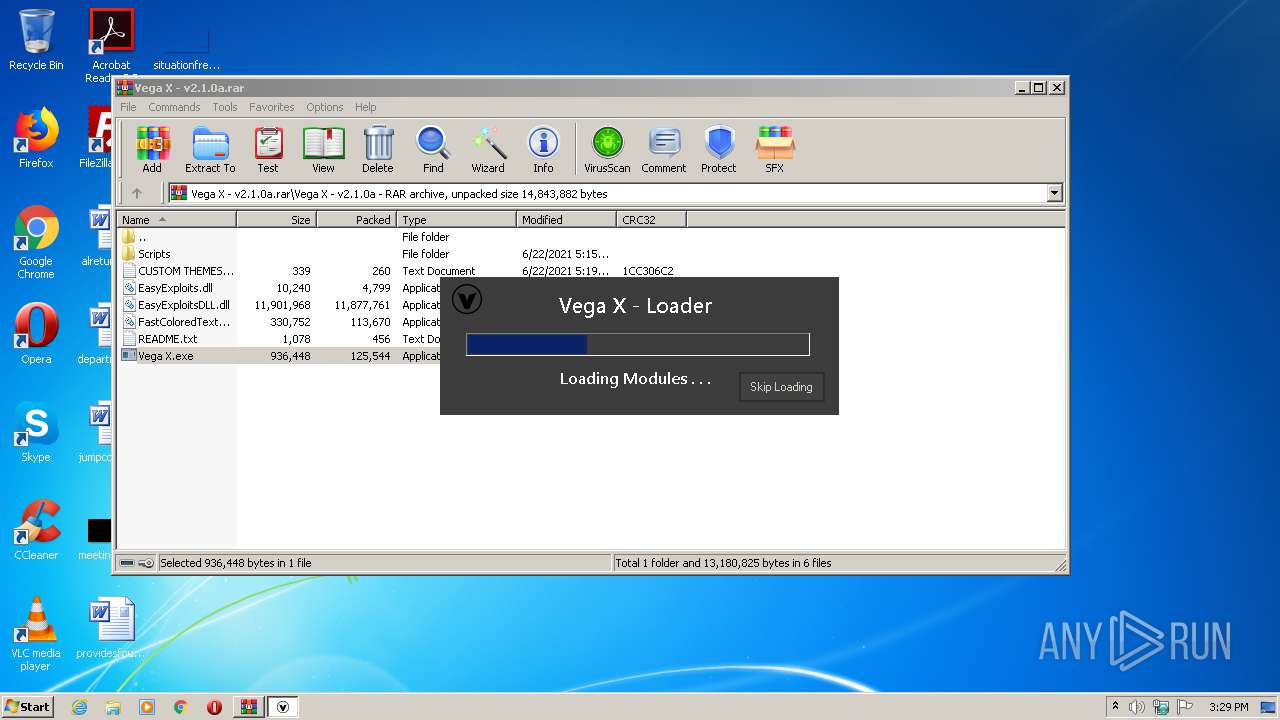Open Firefox desktop shortcut
The width and height of the screenshot is (1280, 720).
point(36,138)
